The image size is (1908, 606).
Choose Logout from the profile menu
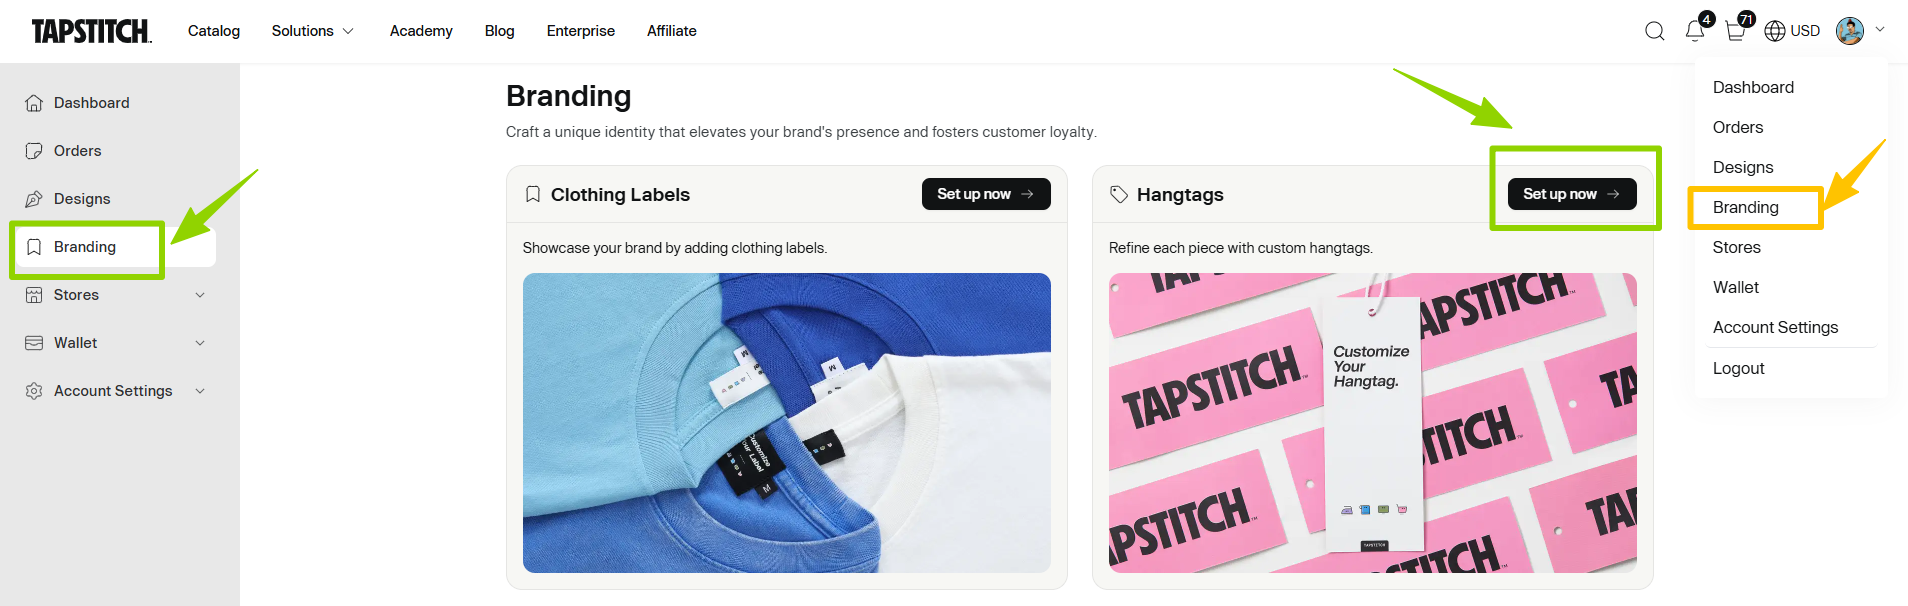coord(1739,368)
